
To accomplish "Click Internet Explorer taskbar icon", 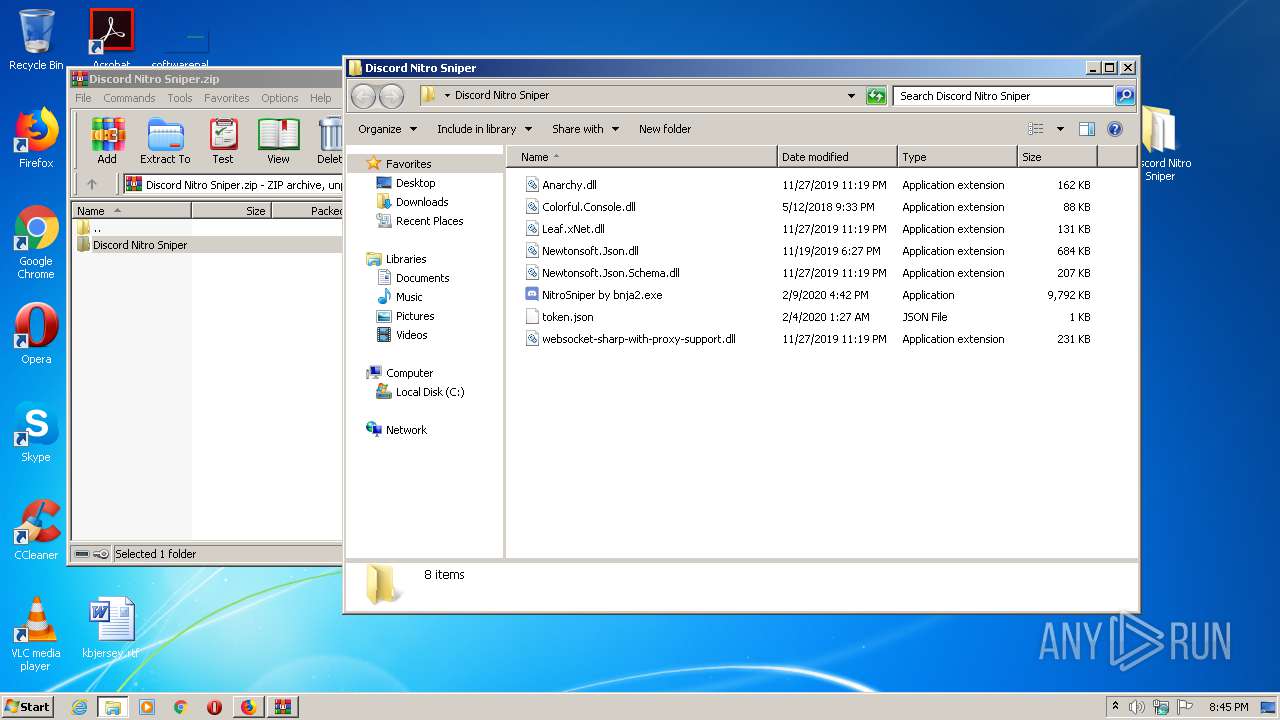I will click(x=79, y=707).
